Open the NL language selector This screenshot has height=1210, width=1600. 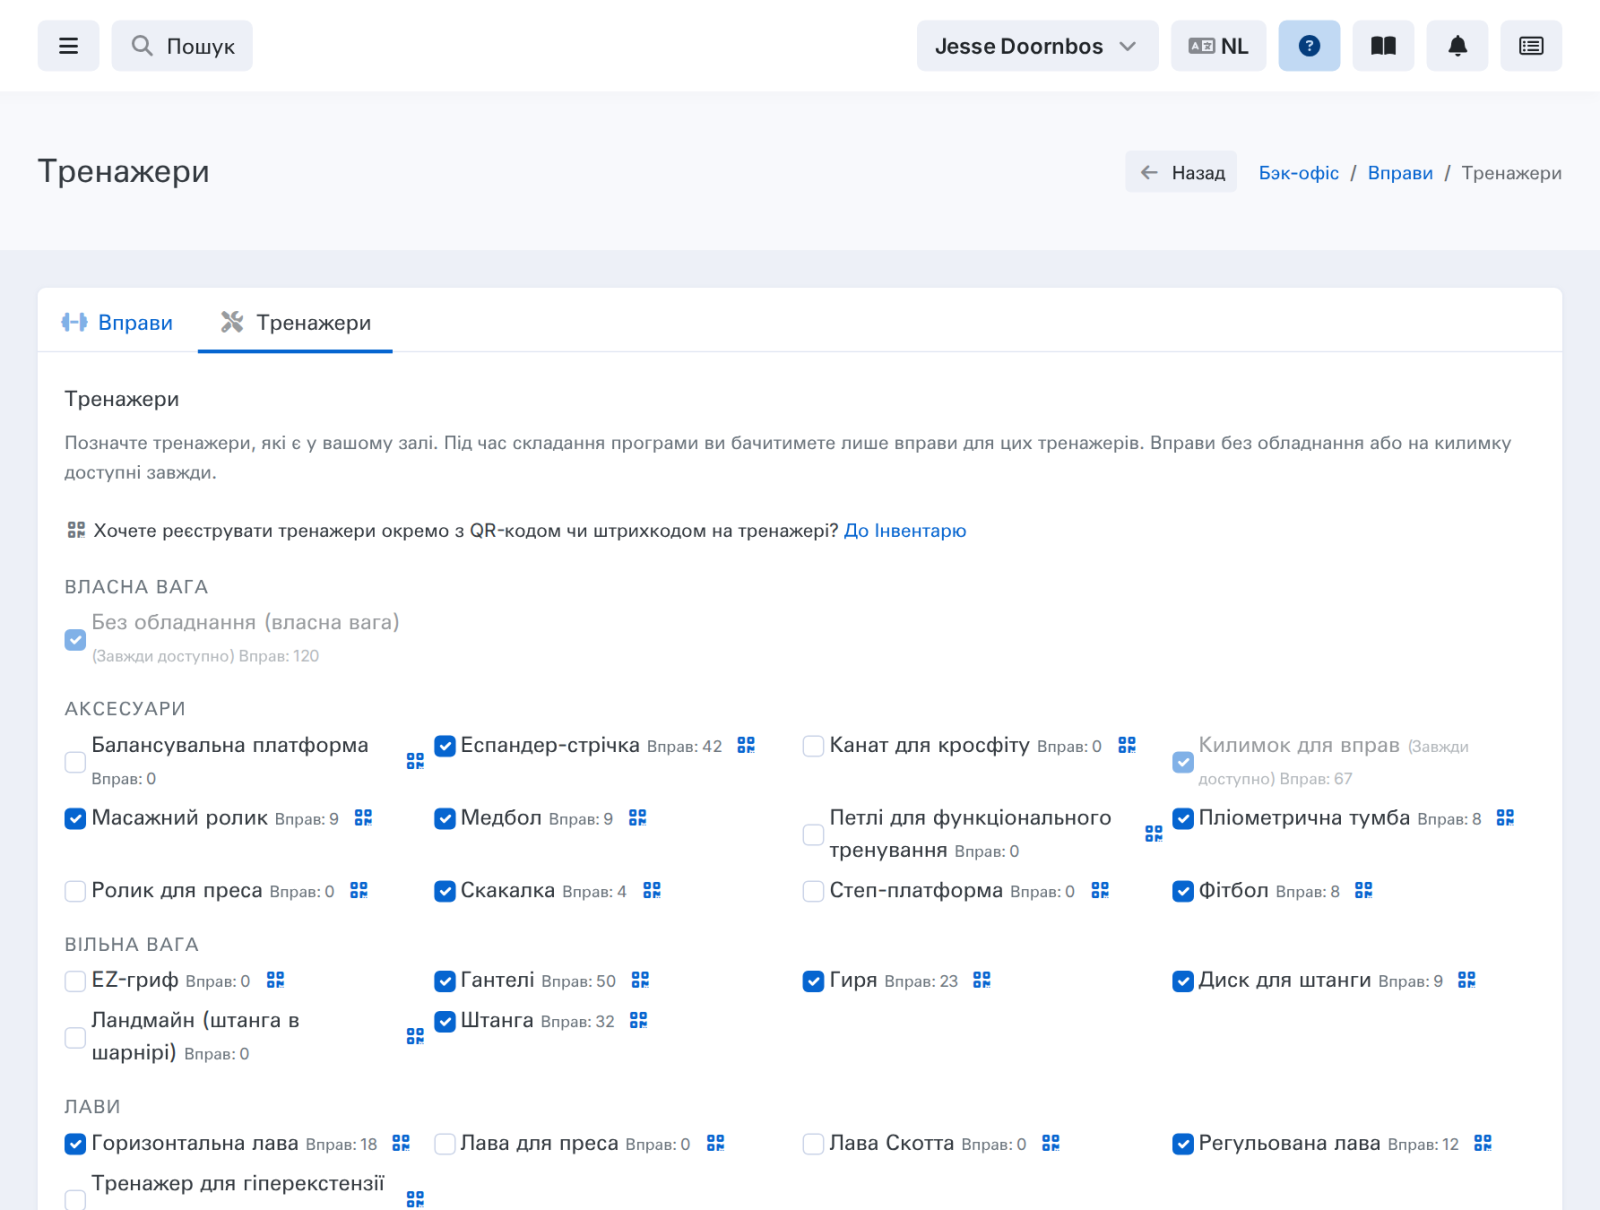click(1218, 46)
